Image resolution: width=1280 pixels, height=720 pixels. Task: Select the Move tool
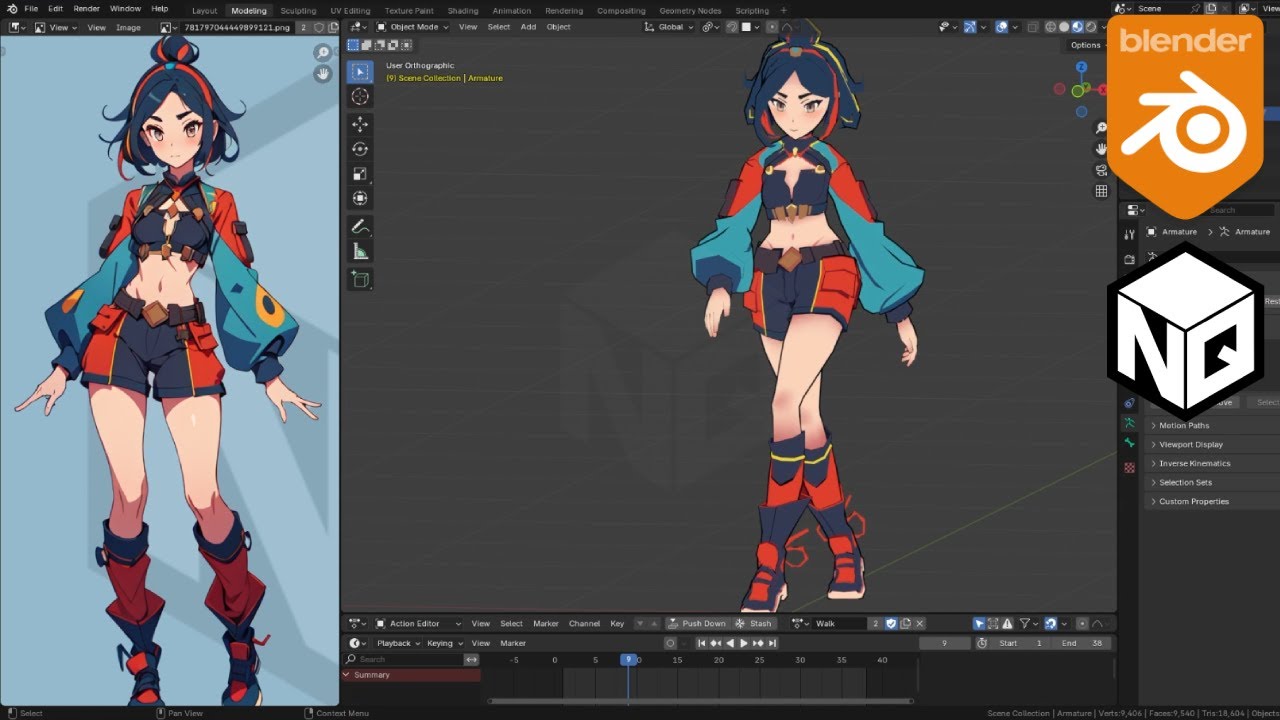360,124
